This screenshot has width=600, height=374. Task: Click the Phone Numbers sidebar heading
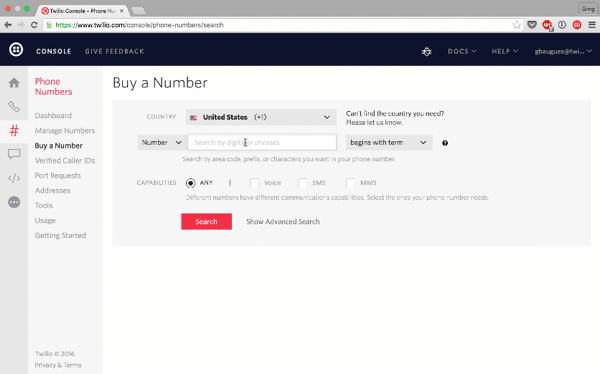pos(54,87)
